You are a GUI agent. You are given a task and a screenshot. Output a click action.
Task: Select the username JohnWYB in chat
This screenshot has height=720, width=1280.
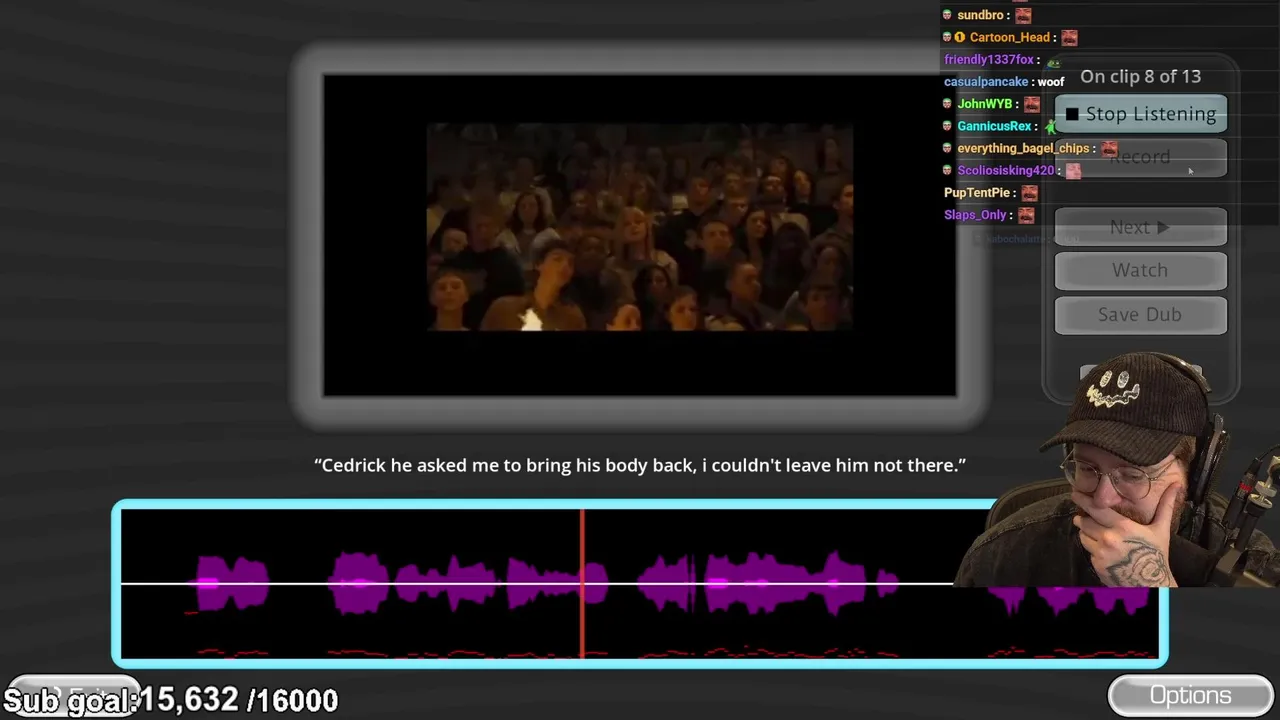(985, 104)
